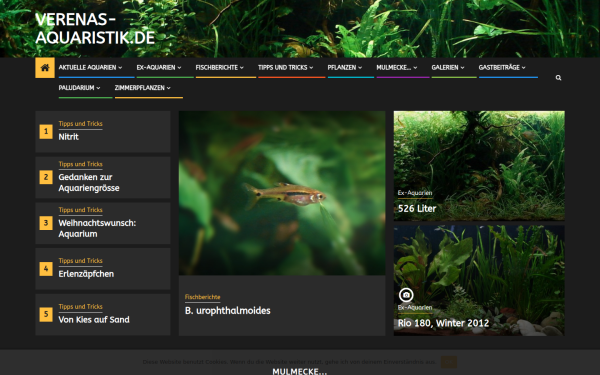The image size is (600, 375).
Task: Click Ex-Aquarien category above 526 Liter
Action: coord(415,193)
